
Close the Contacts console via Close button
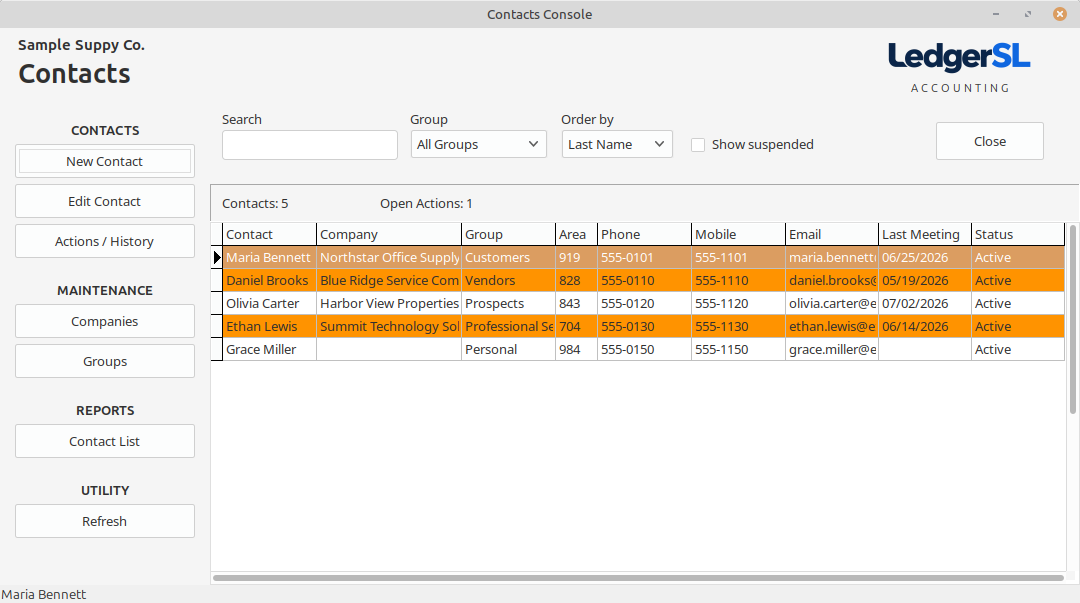coord(990,141)
